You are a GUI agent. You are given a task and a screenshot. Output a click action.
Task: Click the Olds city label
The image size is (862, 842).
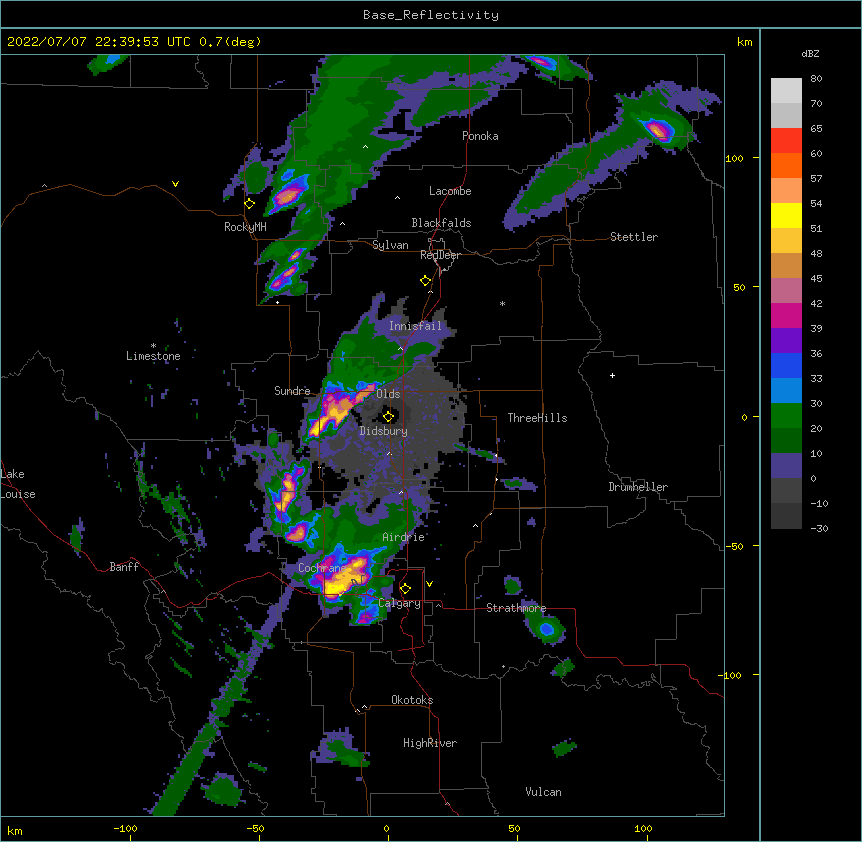point(388,394)
